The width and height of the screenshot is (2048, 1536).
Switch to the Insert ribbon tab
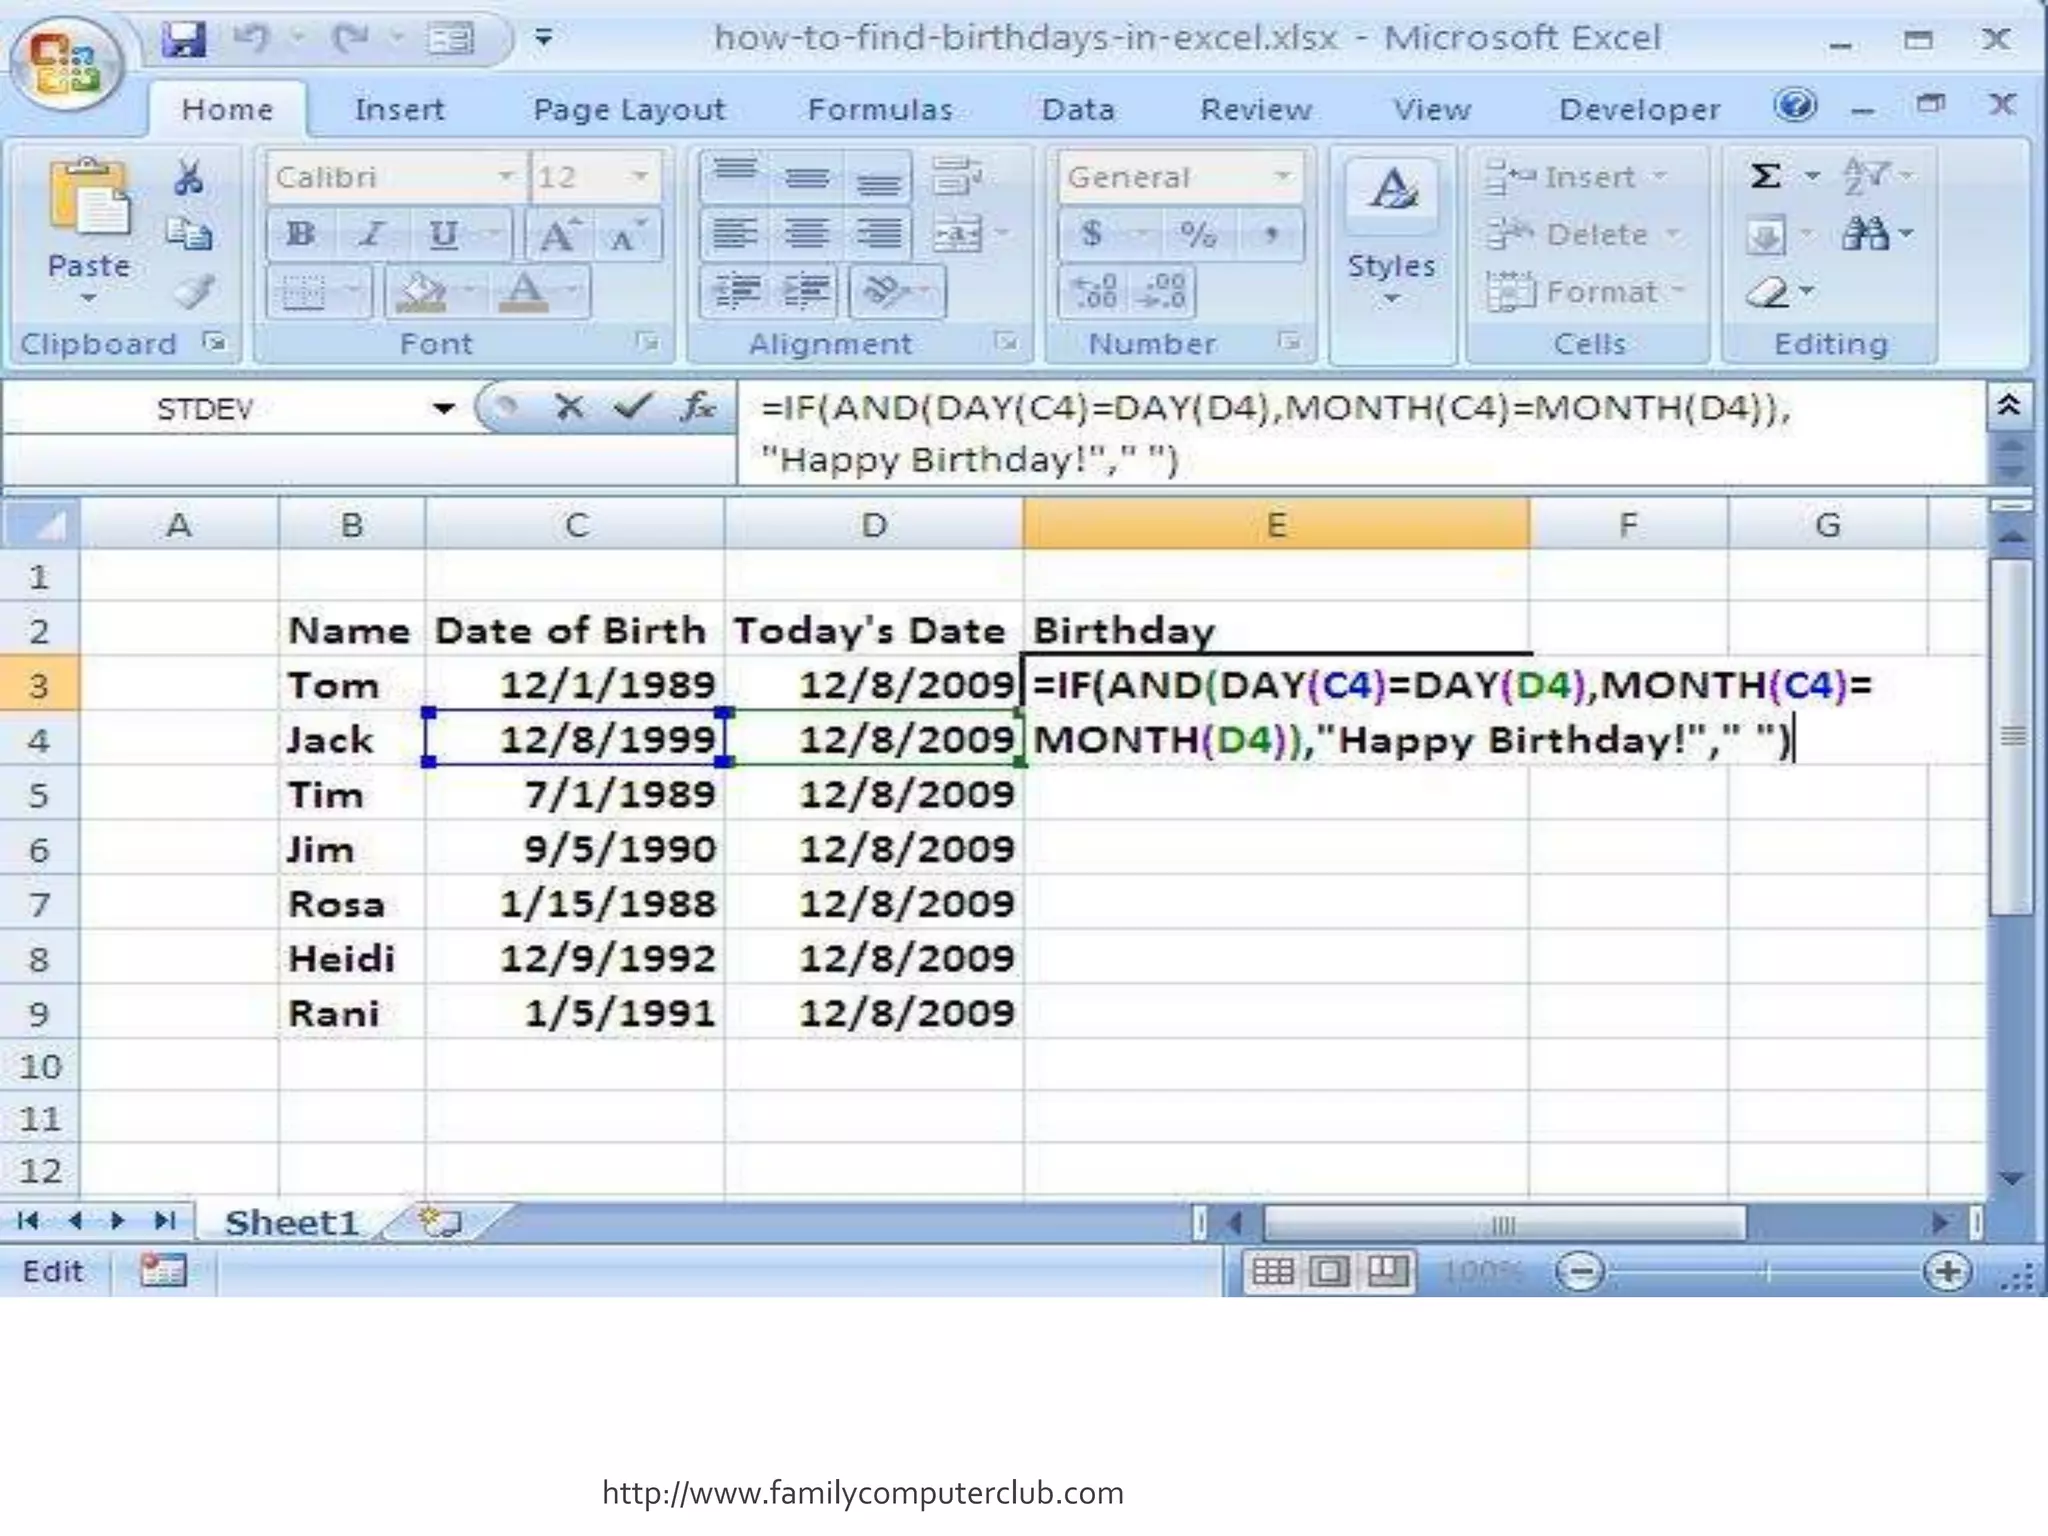tap(399, 109)
